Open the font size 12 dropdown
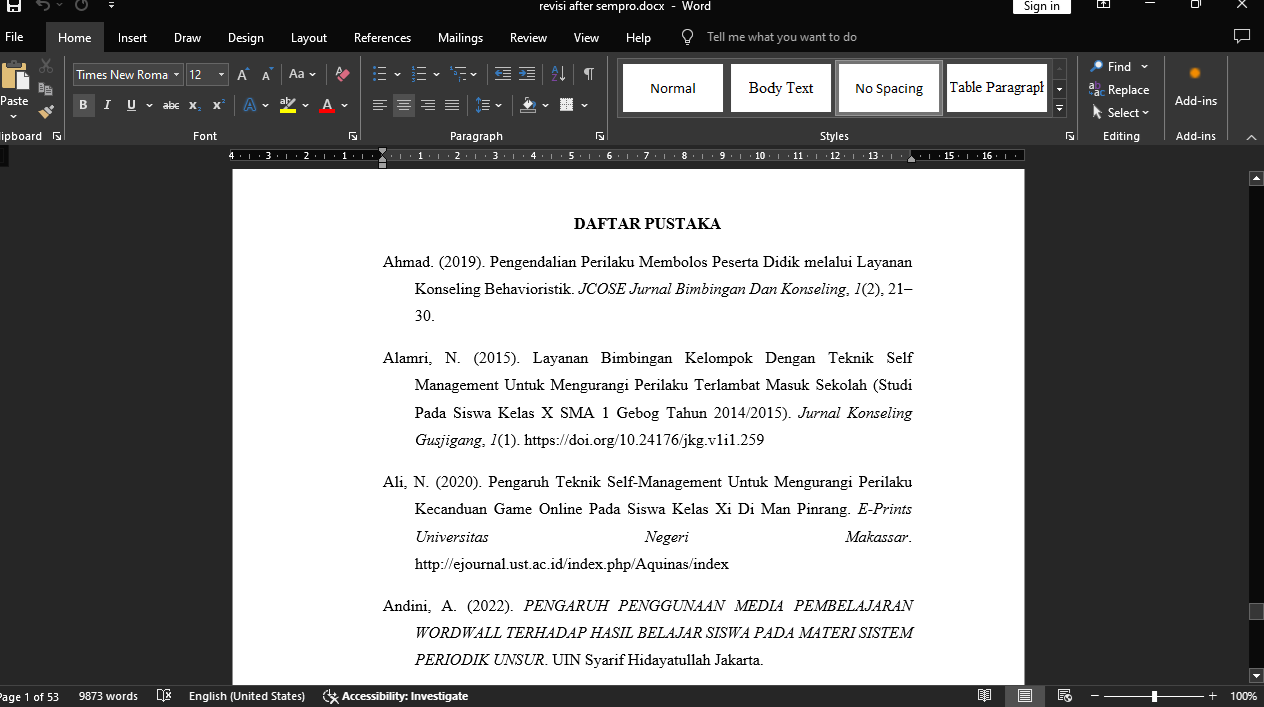Screen dimensions: 1264x707 tap(221, 75)
